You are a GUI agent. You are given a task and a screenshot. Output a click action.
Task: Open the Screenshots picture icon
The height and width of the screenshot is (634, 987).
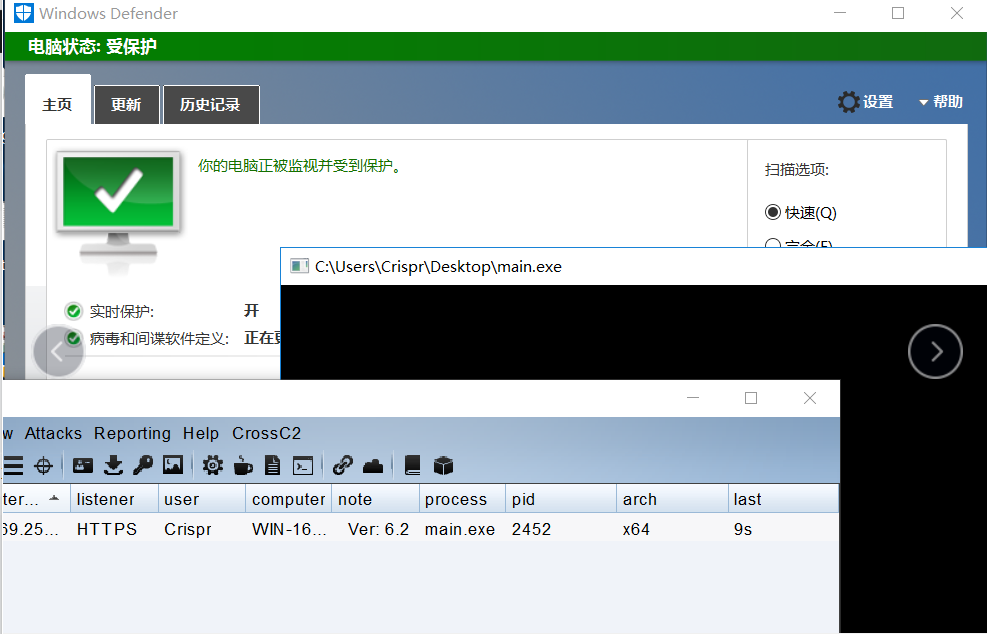(173, 465)
